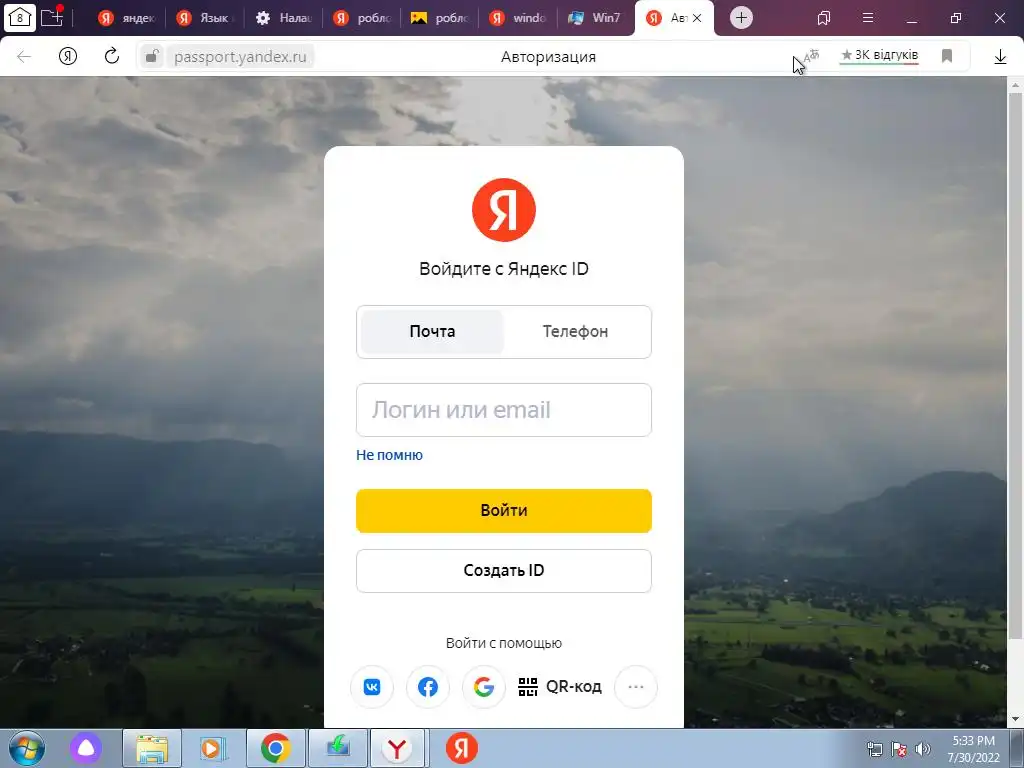
Task: Go back with the arrow button
Action: pos(24,57)
